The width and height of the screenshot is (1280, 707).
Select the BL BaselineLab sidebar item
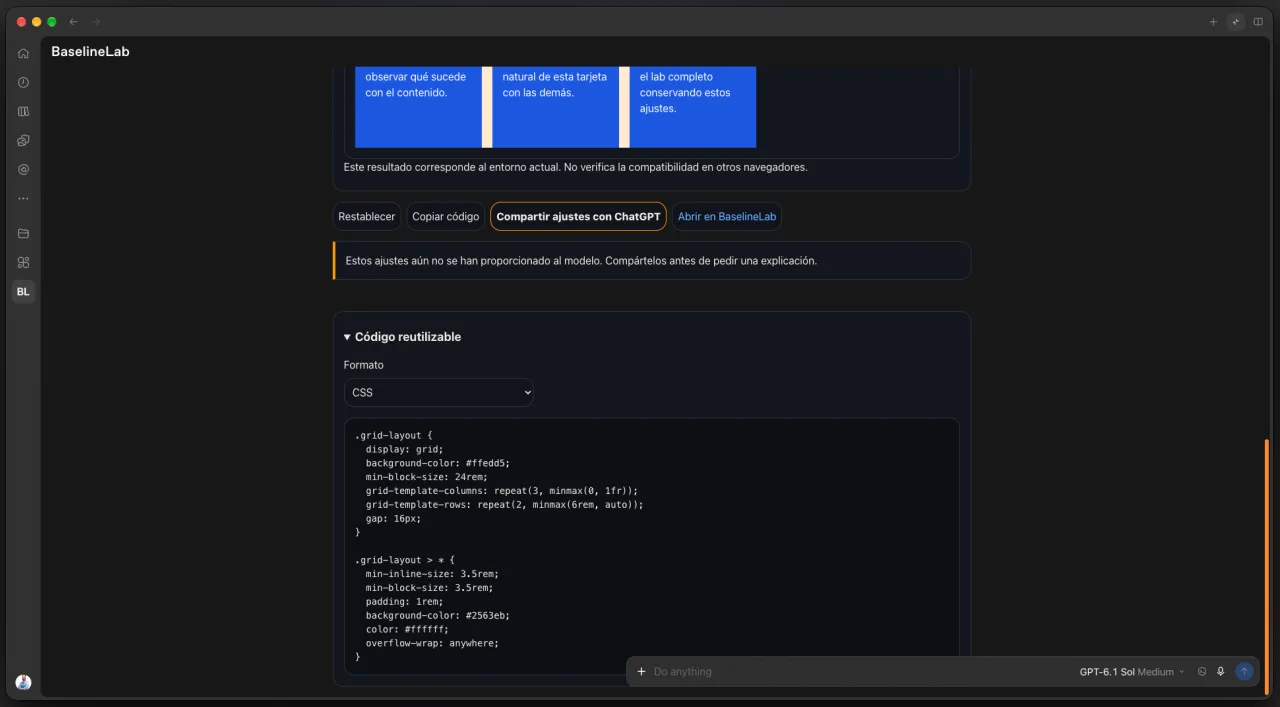click(x=23, y=292)
